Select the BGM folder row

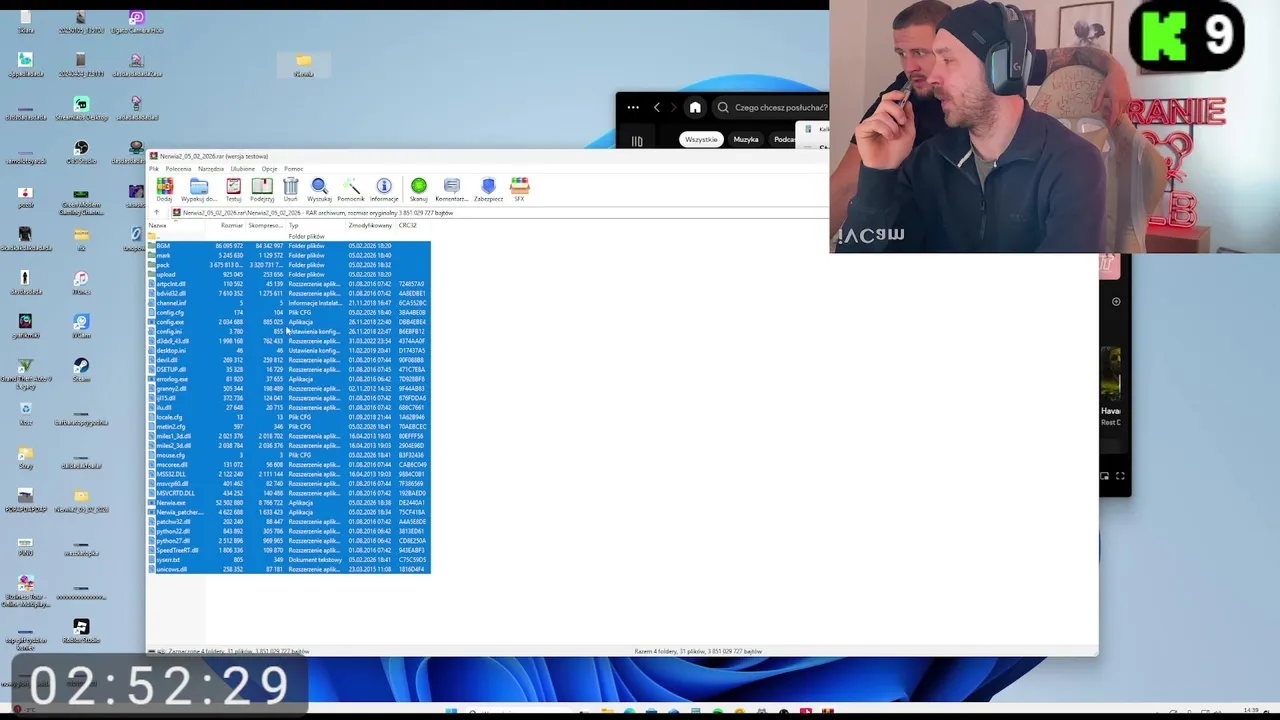tap(289, 246)
